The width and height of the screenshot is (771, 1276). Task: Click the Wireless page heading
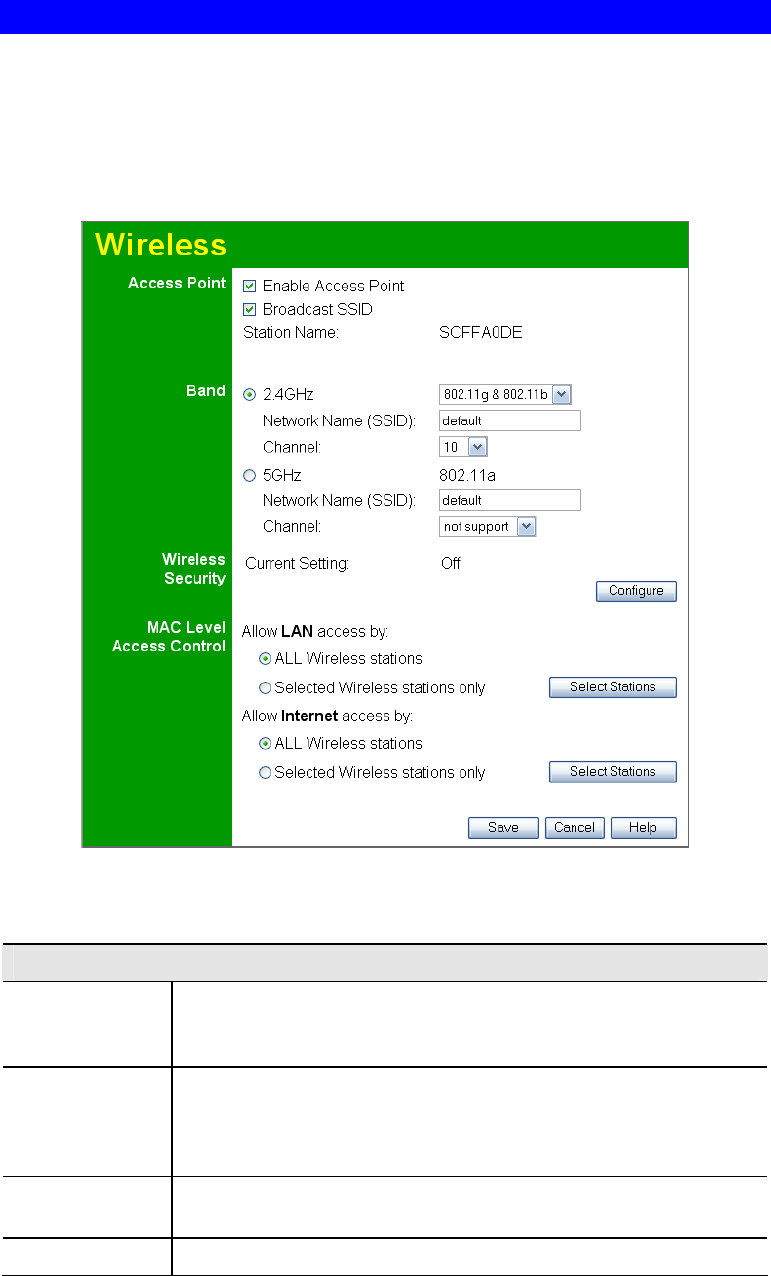(x=161, y=245)
